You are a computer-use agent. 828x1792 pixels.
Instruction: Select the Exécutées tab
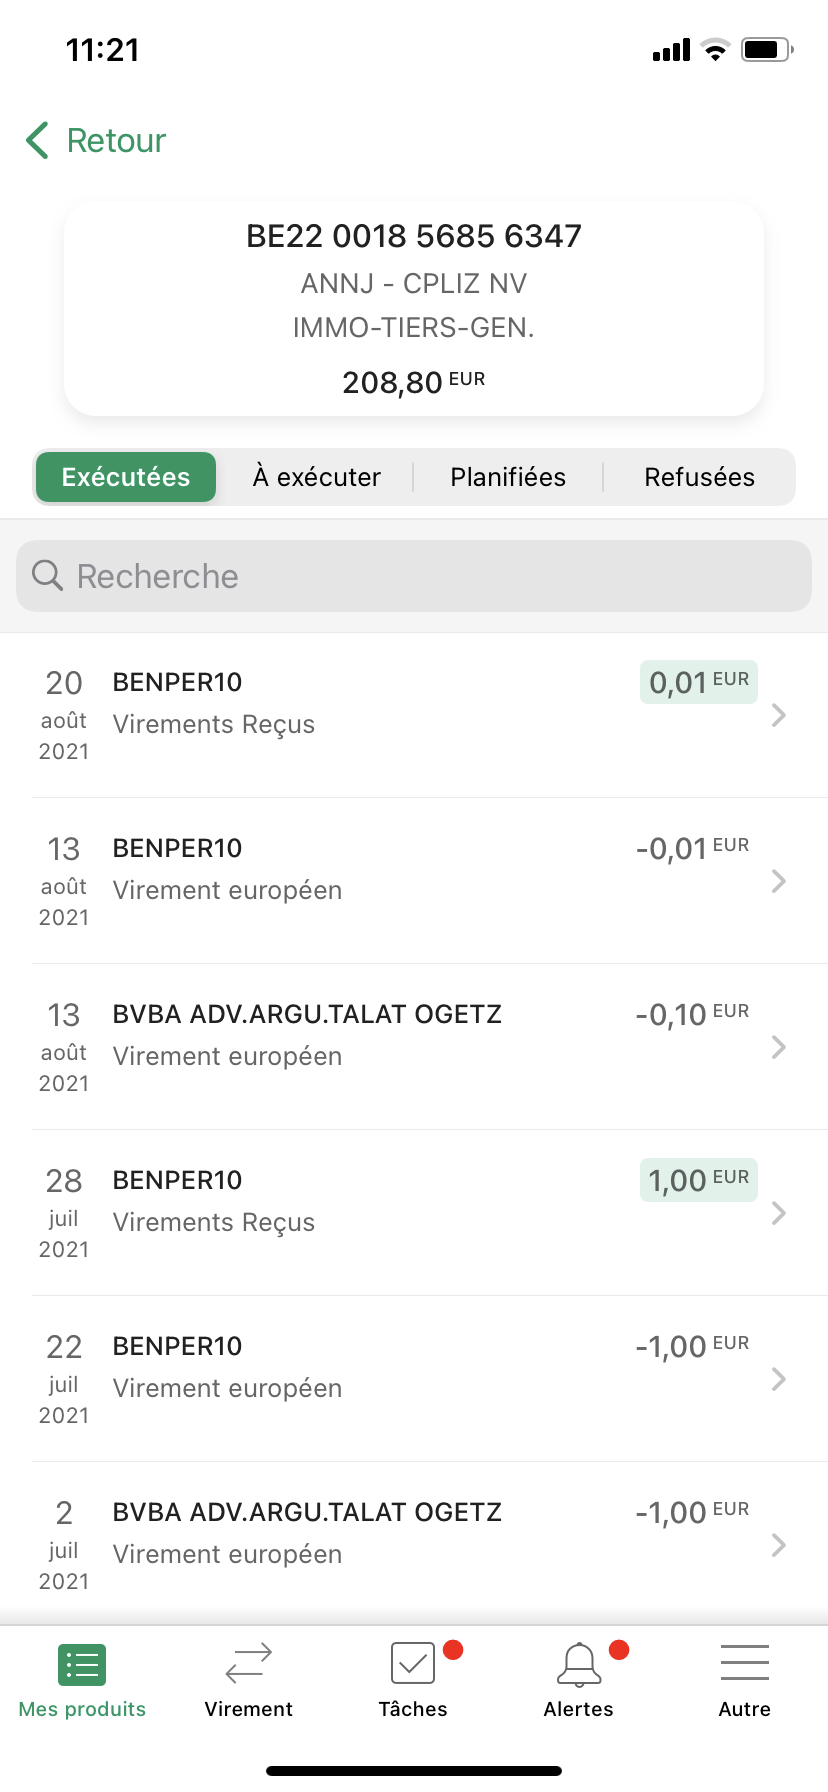pos(126,477)
